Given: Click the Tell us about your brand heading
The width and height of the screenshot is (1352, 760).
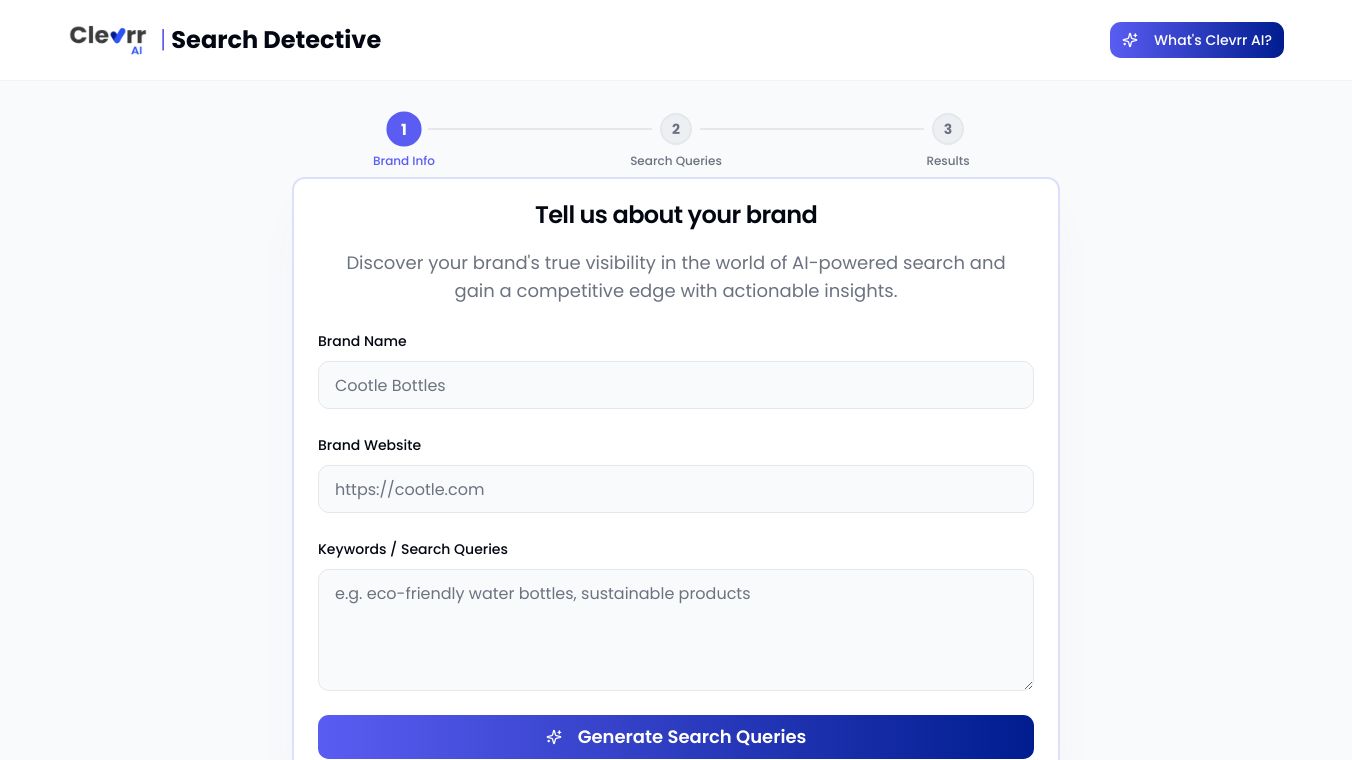Looking at the screenshot, I should pos(676,215).
